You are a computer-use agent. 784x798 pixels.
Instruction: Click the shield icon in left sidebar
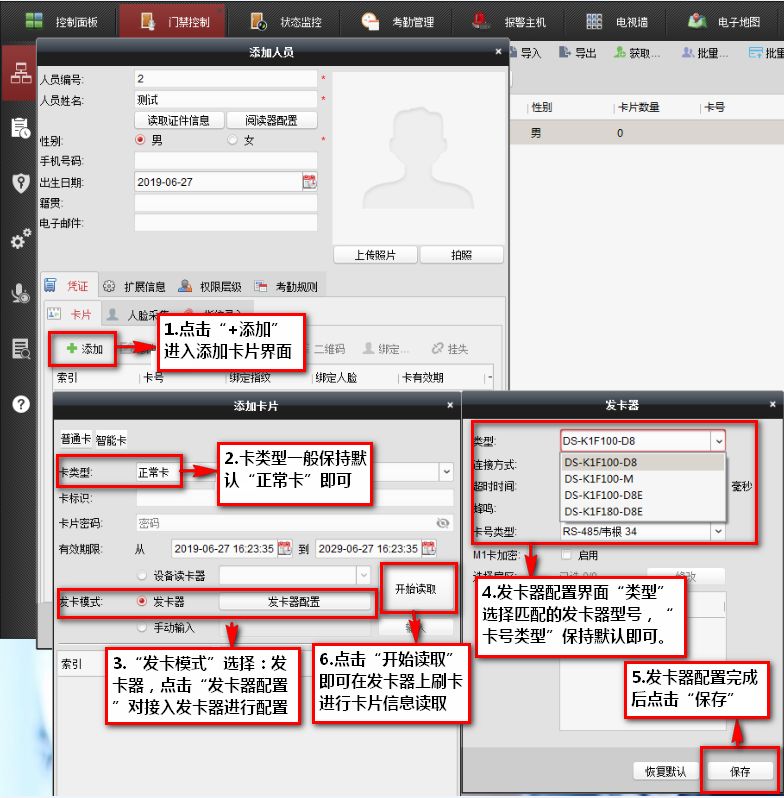point(18,183)
